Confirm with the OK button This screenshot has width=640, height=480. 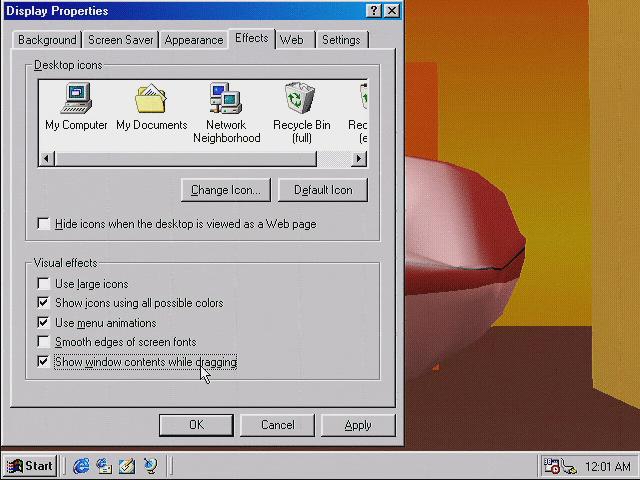196,425
